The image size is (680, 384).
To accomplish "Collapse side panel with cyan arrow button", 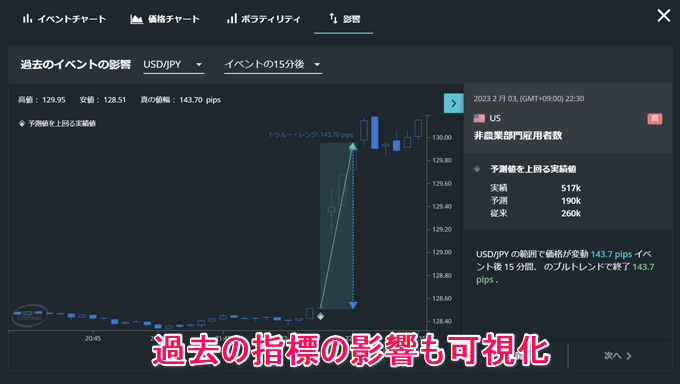I will click(x=454, y=103).
